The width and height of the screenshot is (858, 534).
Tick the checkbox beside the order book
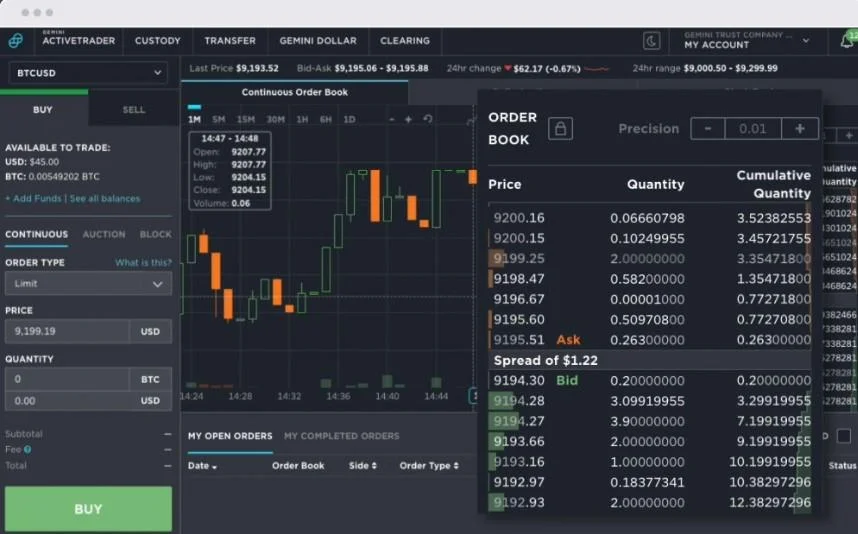point(843,436)
